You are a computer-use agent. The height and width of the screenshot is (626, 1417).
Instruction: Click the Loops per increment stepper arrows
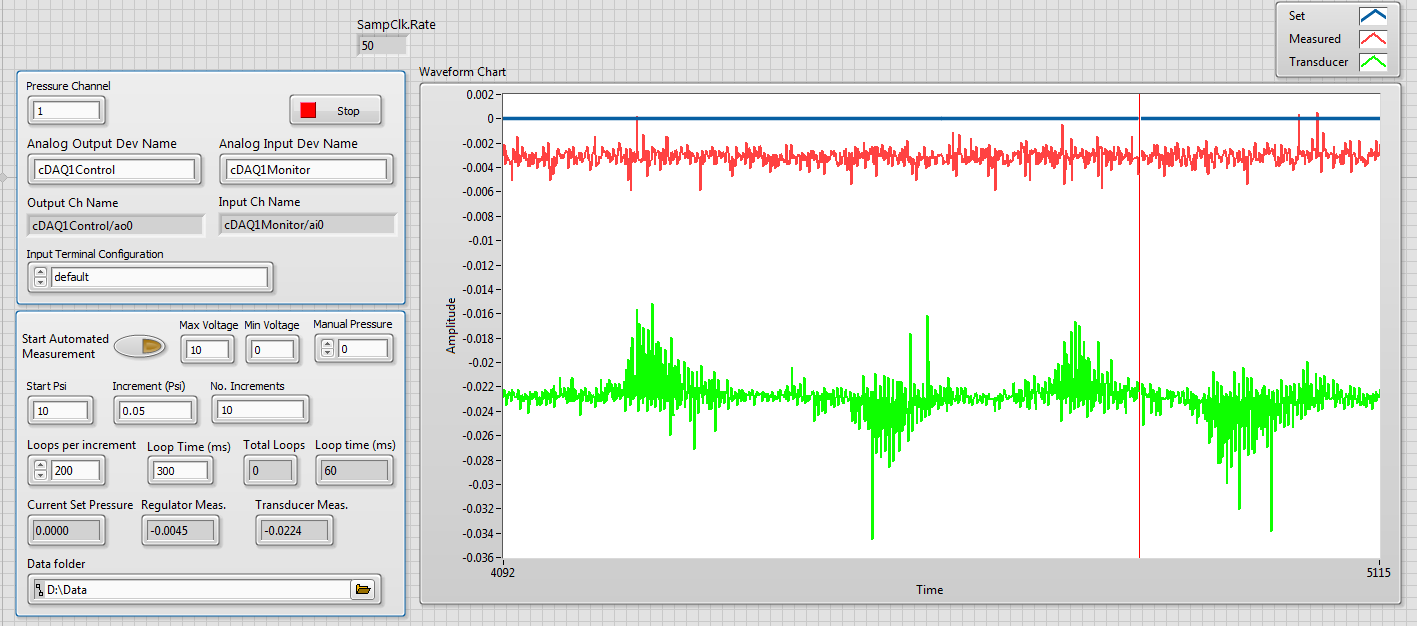click(x=40, y=470)
